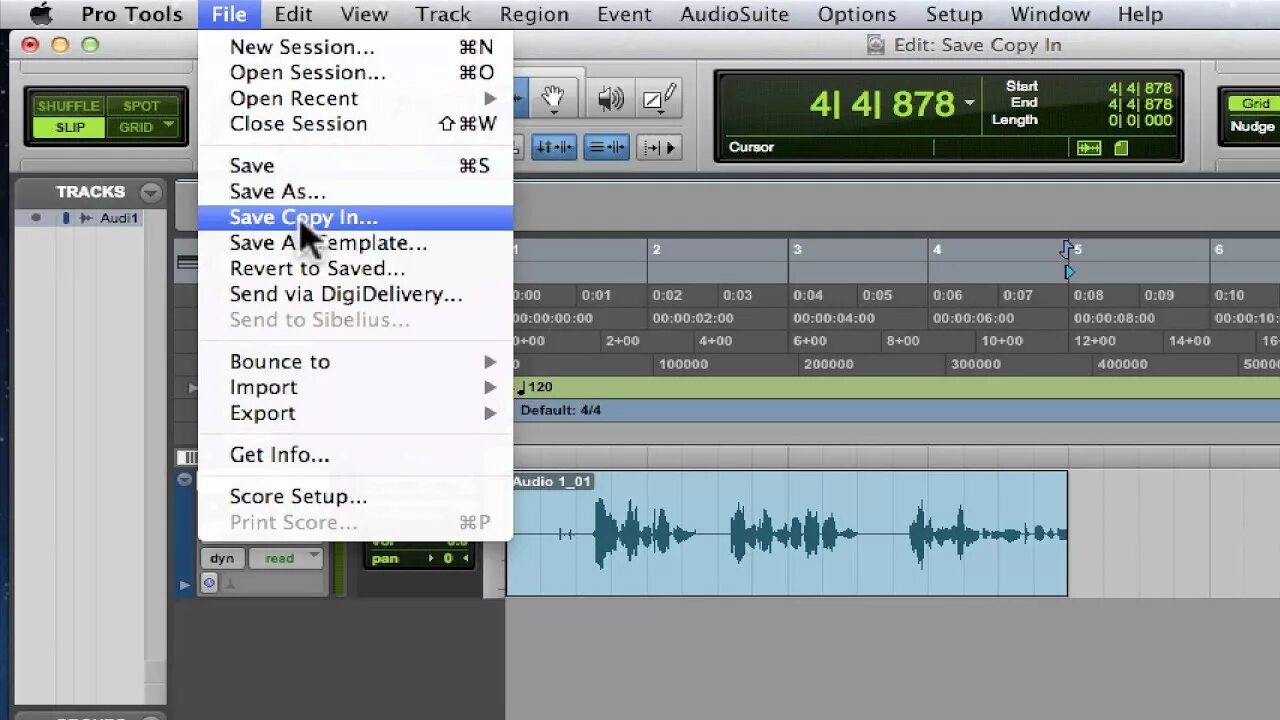Open the Edit menu
This screenshot has height=720, width=1280.
tap(293, 14)
